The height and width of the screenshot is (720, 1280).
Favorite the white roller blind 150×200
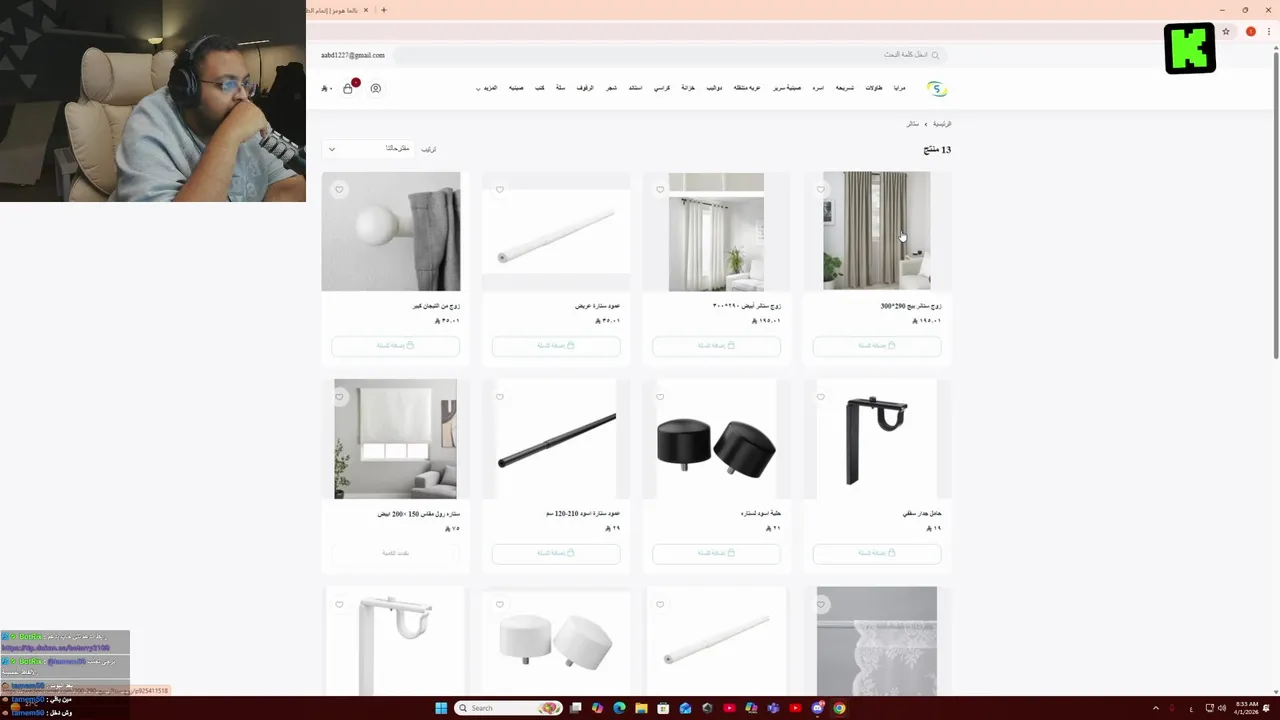[339, 397]
